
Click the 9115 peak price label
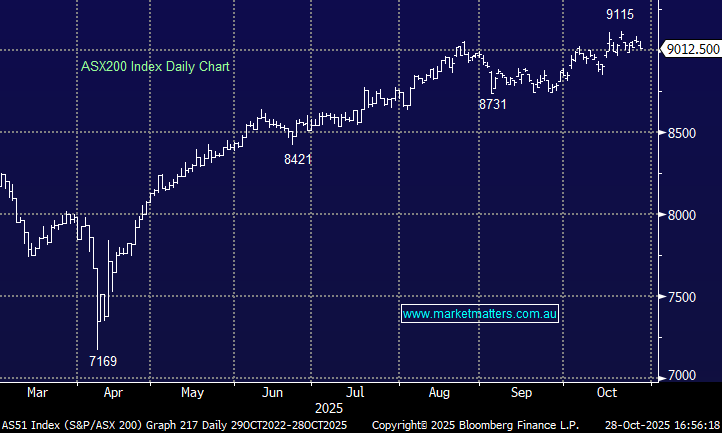coord(620,15)
